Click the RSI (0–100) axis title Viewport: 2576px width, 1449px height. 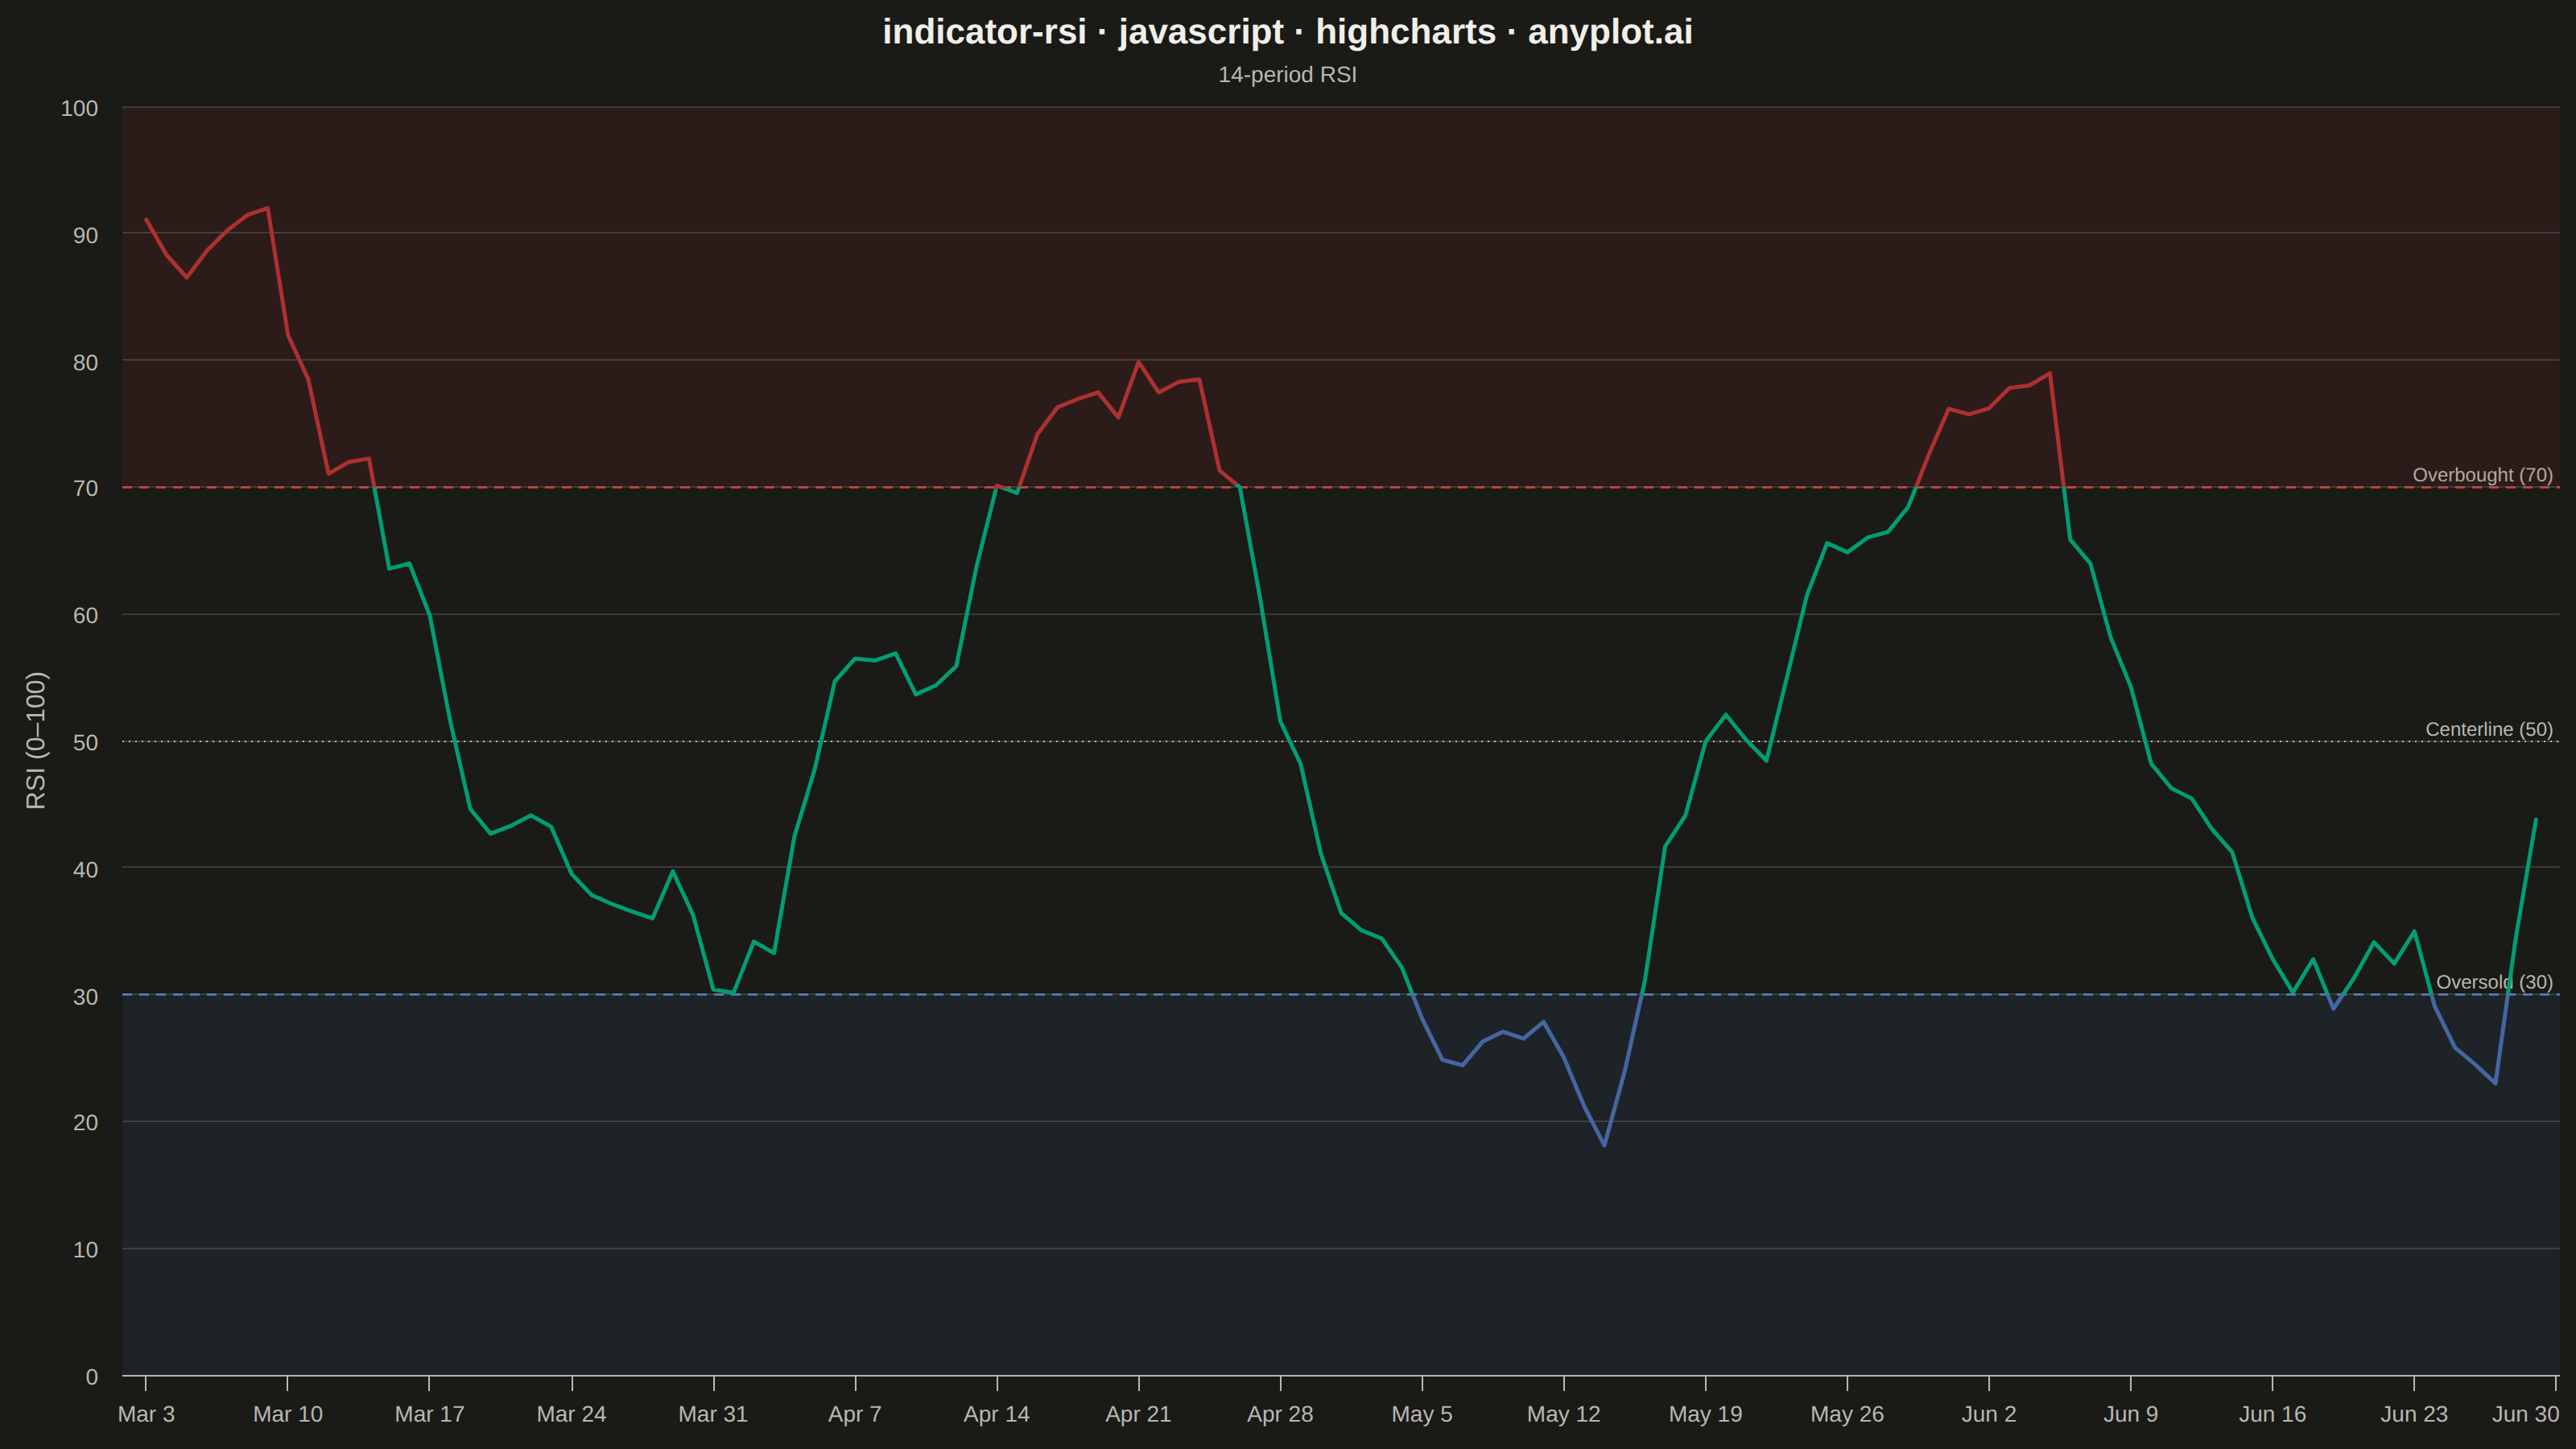(36, 740)
